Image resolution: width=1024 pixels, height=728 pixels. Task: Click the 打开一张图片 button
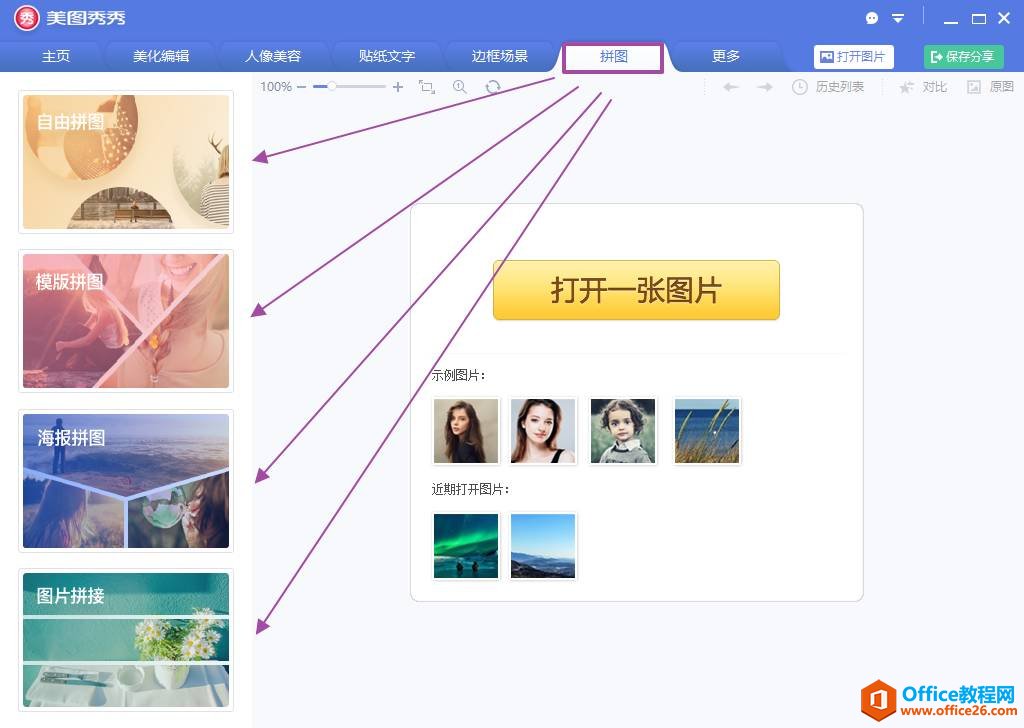[636, 290]
